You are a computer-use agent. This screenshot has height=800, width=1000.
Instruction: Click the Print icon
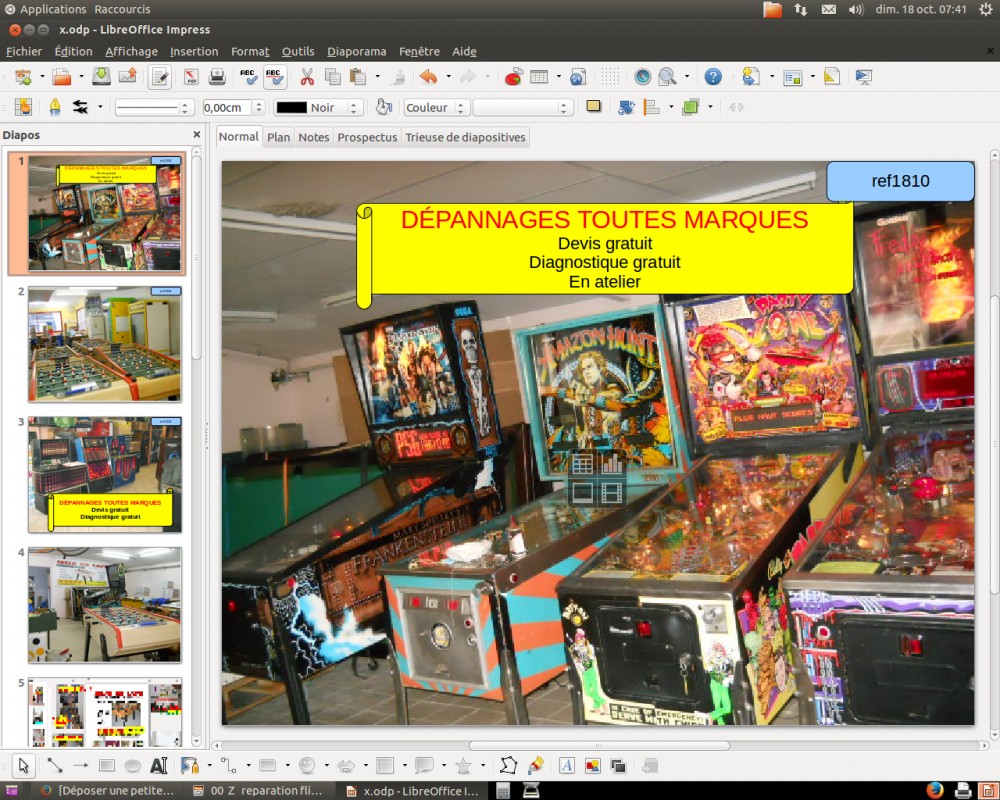point(217,77)
